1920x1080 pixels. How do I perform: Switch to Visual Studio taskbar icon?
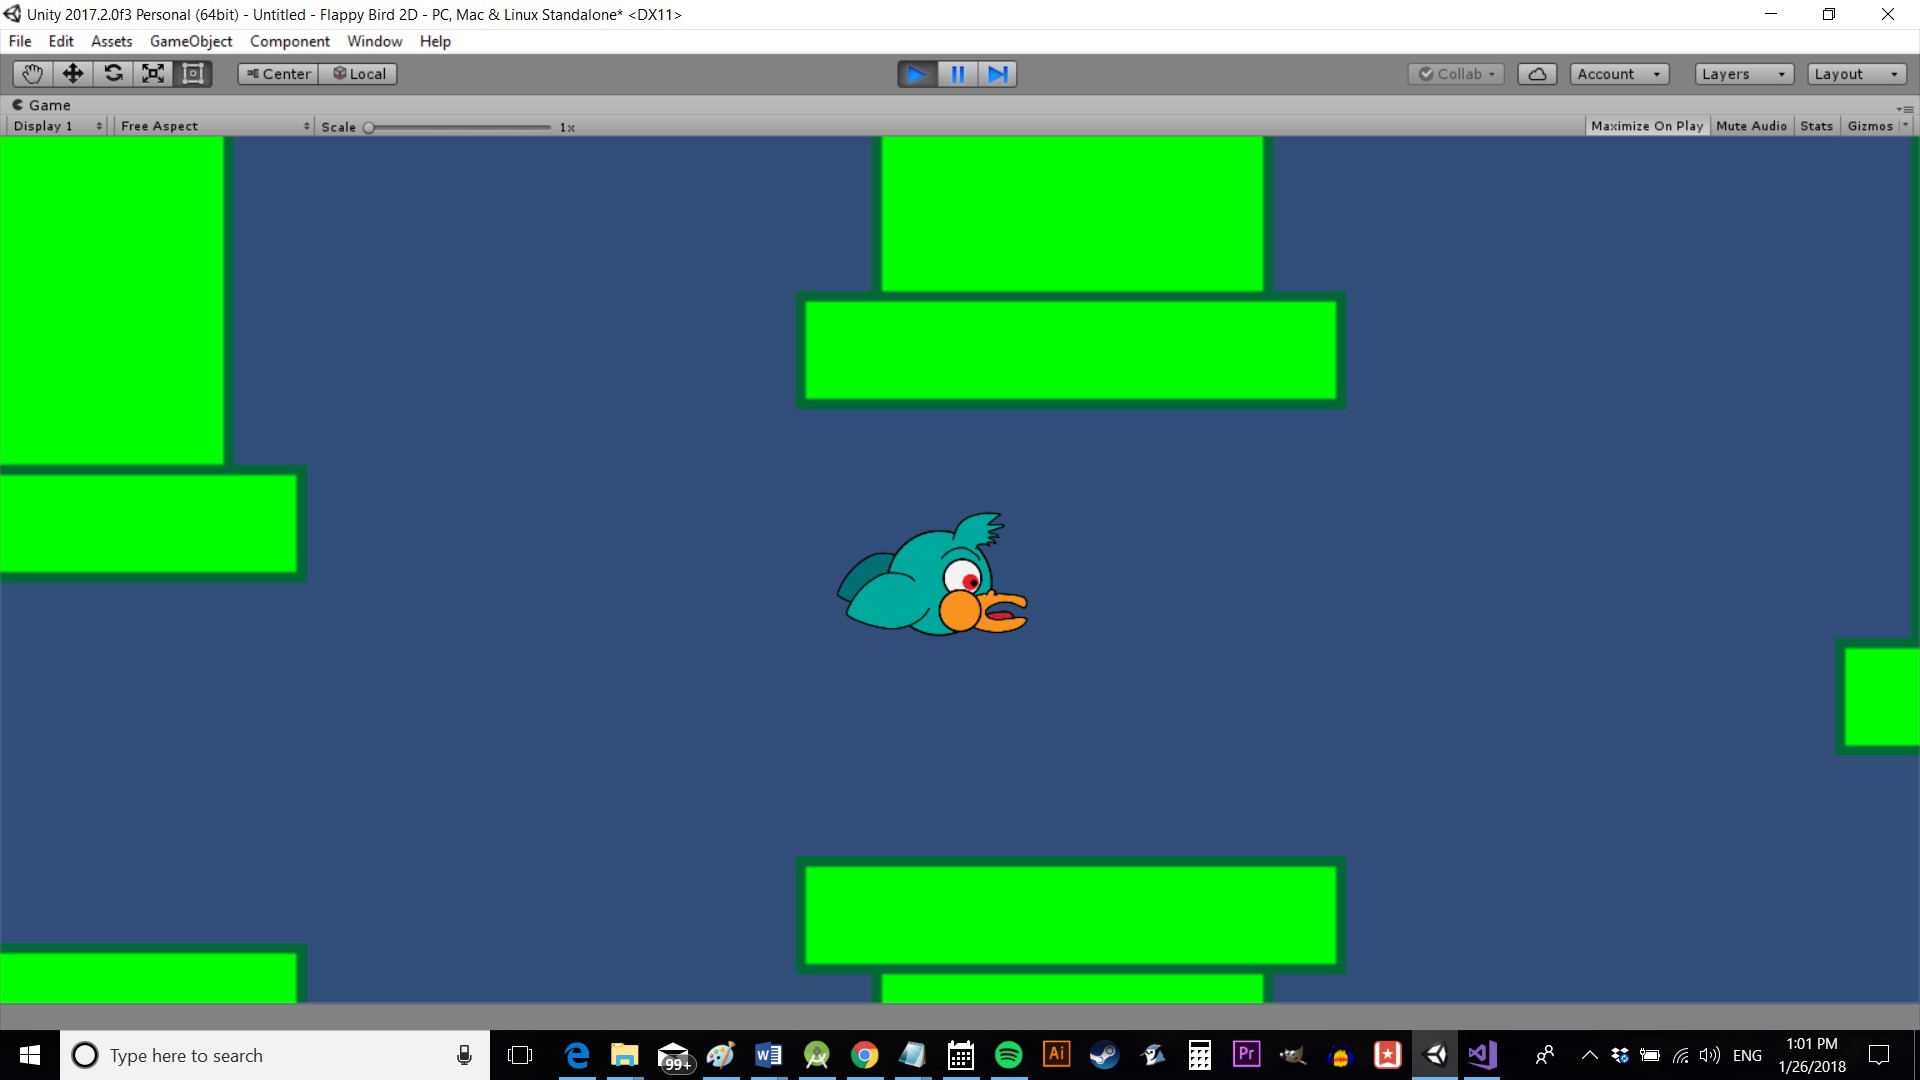1483,1055
